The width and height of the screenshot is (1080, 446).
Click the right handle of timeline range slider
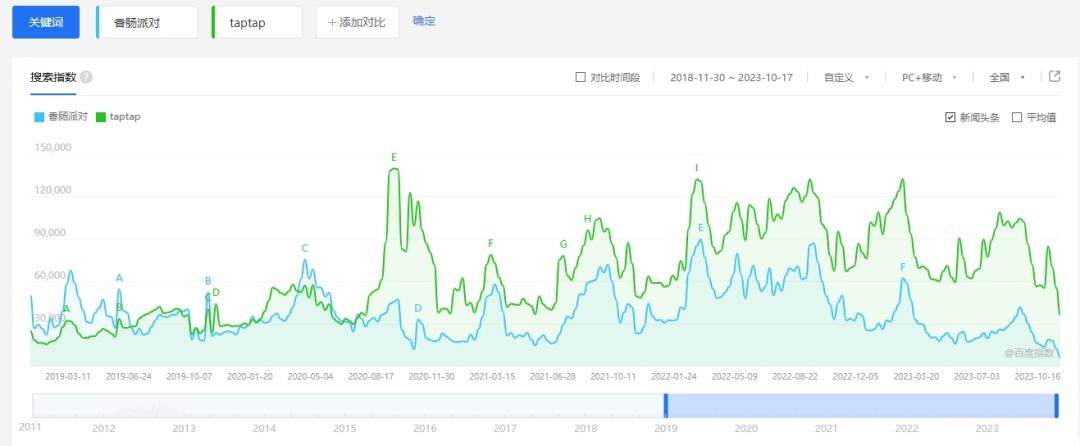[1056, 405]
